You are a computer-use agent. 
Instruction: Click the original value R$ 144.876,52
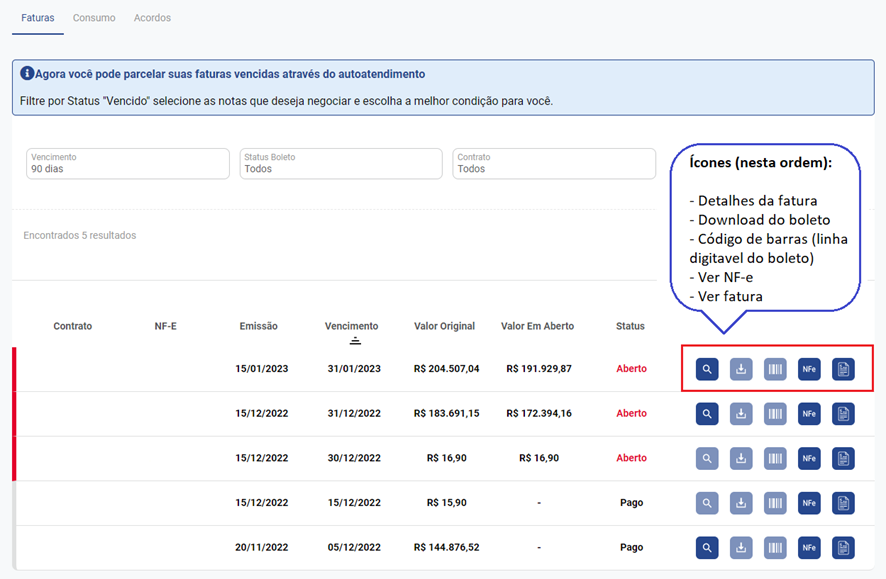point(446,547)
